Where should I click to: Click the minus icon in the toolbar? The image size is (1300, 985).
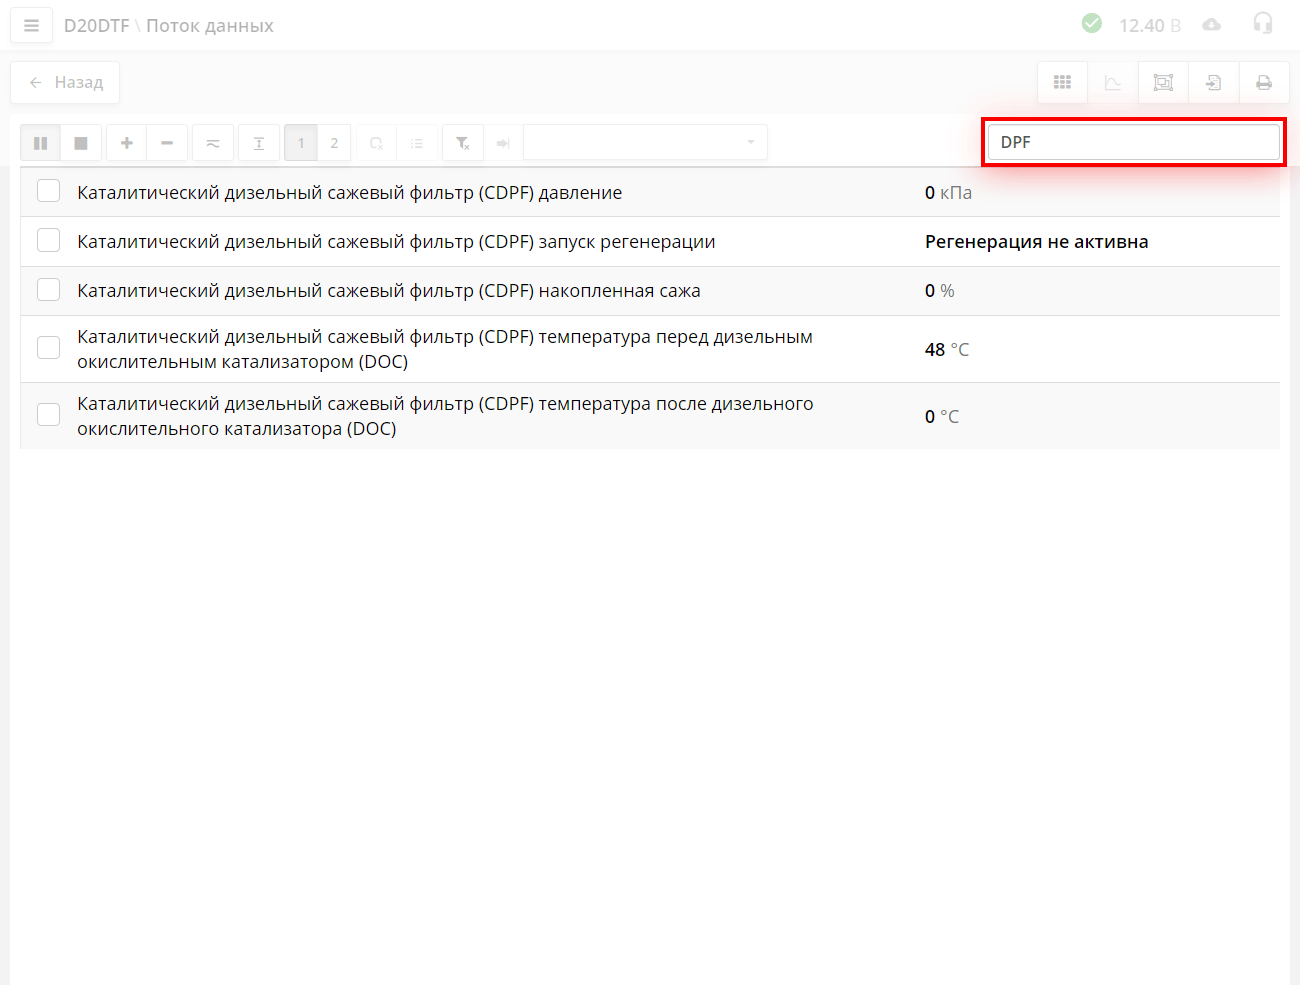(x=167, y=143)
